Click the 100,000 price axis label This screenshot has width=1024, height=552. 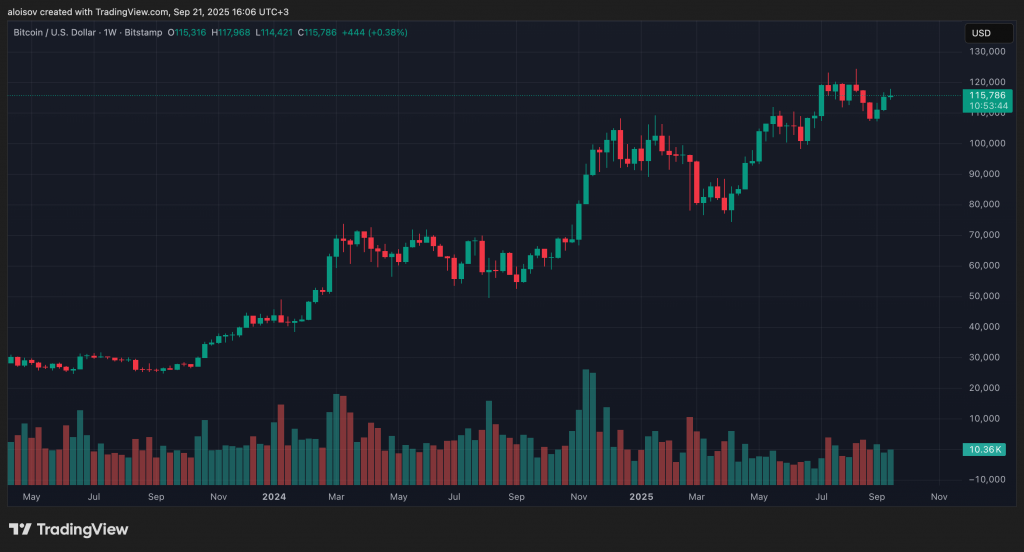pos(987,143)
